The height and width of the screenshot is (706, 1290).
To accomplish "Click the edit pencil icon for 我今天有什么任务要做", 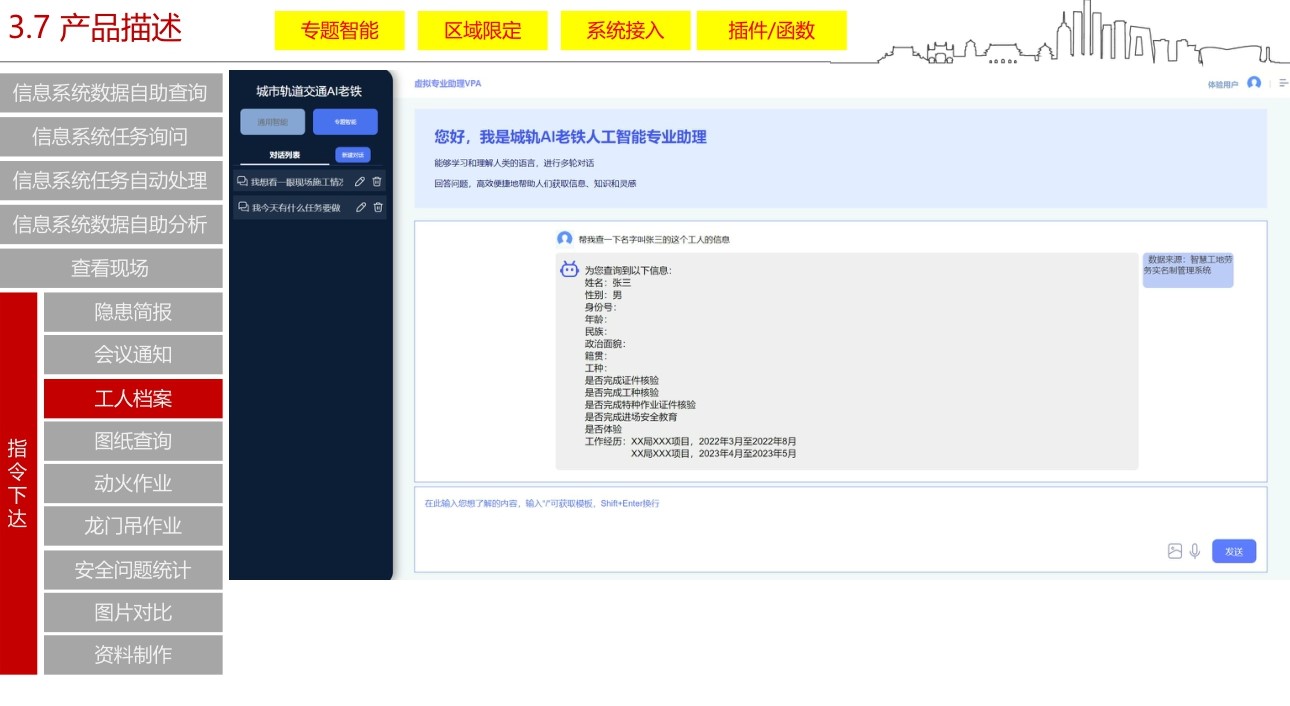I will click(361, 207).
